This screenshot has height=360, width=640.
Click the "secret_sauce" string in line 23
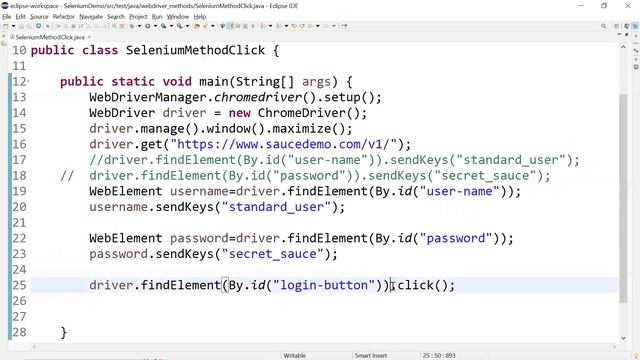click(x=272, y=254)
